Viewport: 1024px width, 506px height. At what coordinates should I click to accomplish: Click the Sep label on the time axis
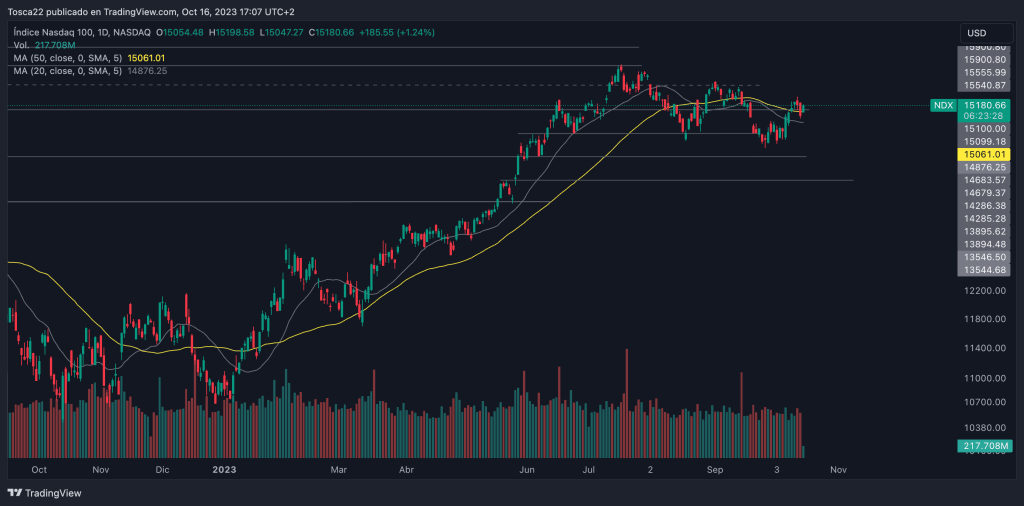(x=715, y=468)
